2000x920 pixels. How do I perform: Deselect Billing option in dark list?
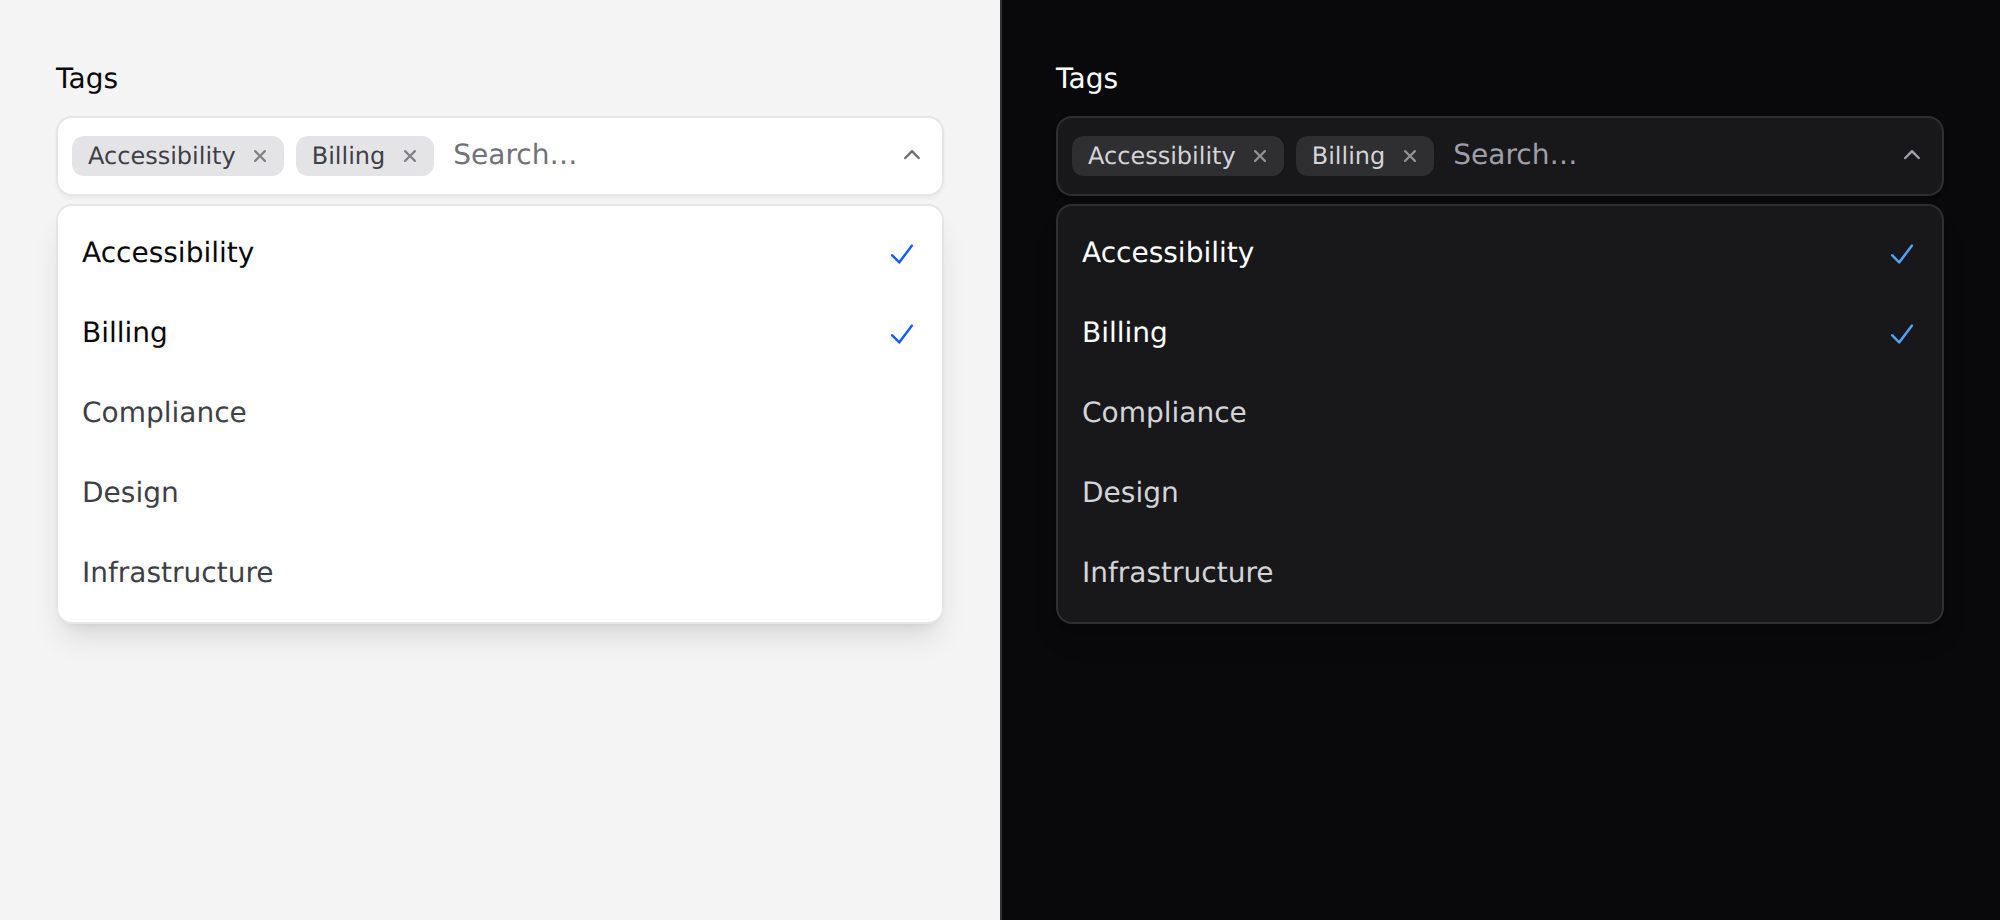click(1500, 333)
